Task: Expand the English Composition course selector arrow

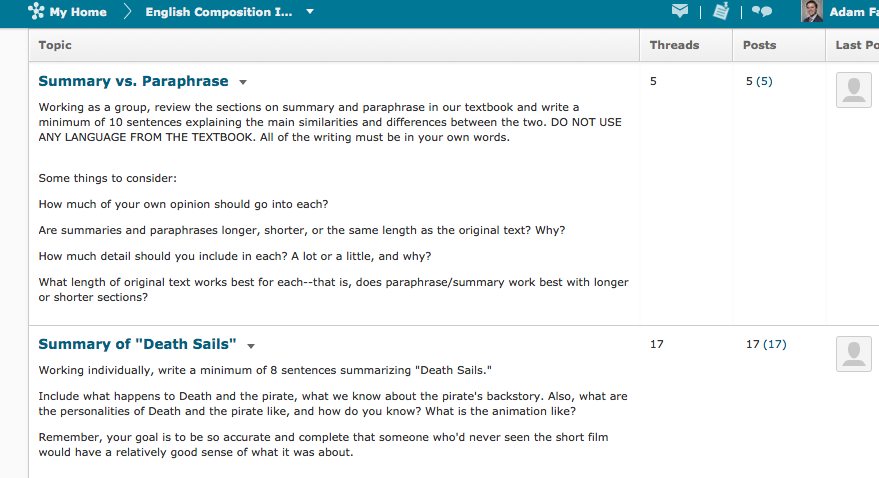Action: click(310, 12)
